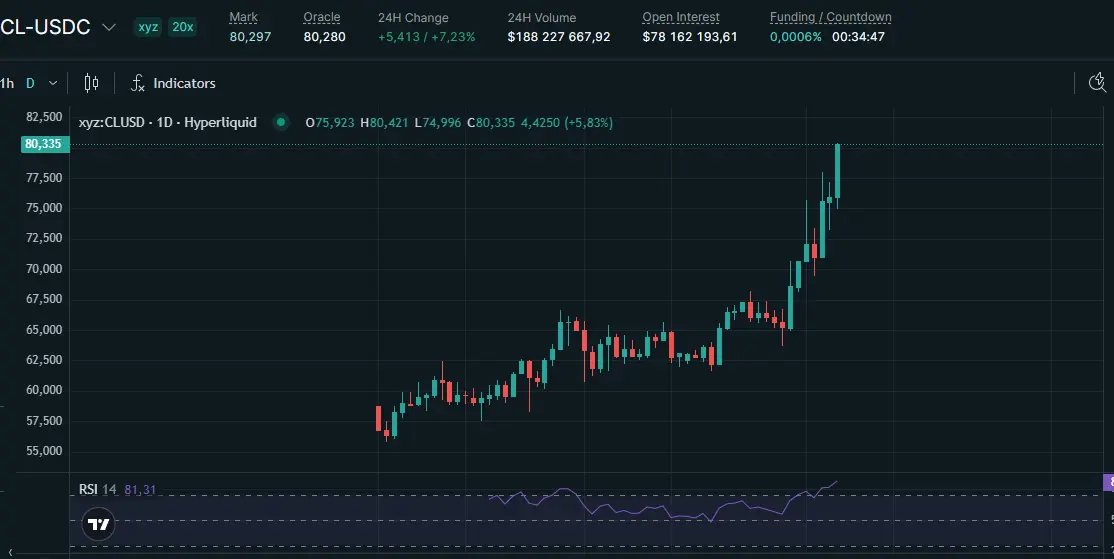Click the 20x leverage badge
Screen dimensions: 1114x559
183,27
